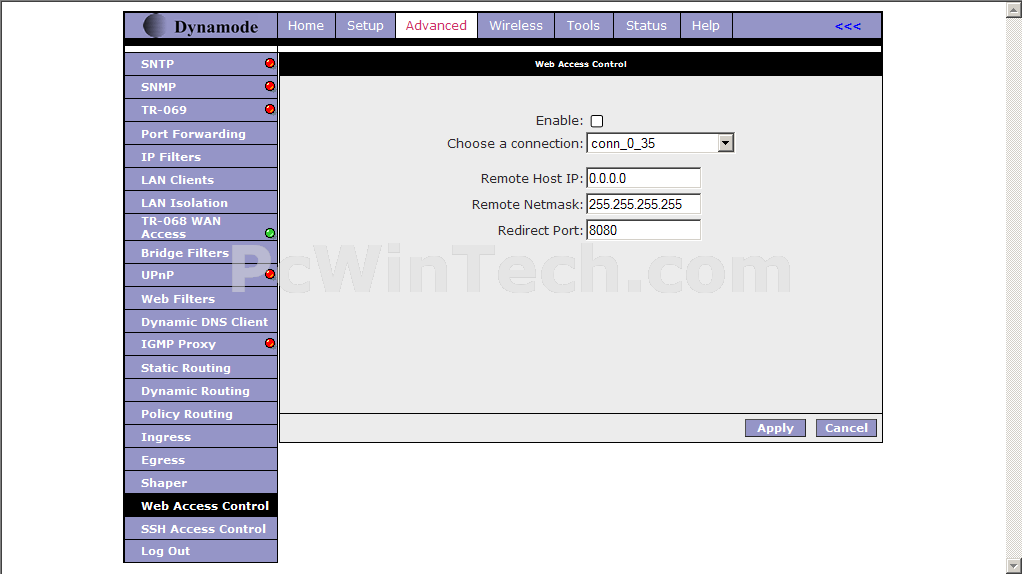The image size is (1022, 574).
Task: Tick the Enable checkbox
Action: pos(596,121)
